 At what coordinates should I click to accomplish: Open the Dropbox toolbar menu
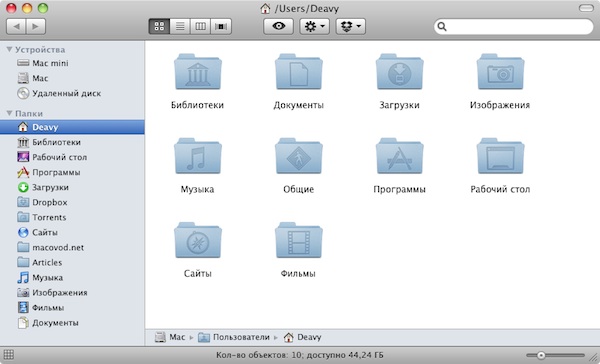[351, 26]
